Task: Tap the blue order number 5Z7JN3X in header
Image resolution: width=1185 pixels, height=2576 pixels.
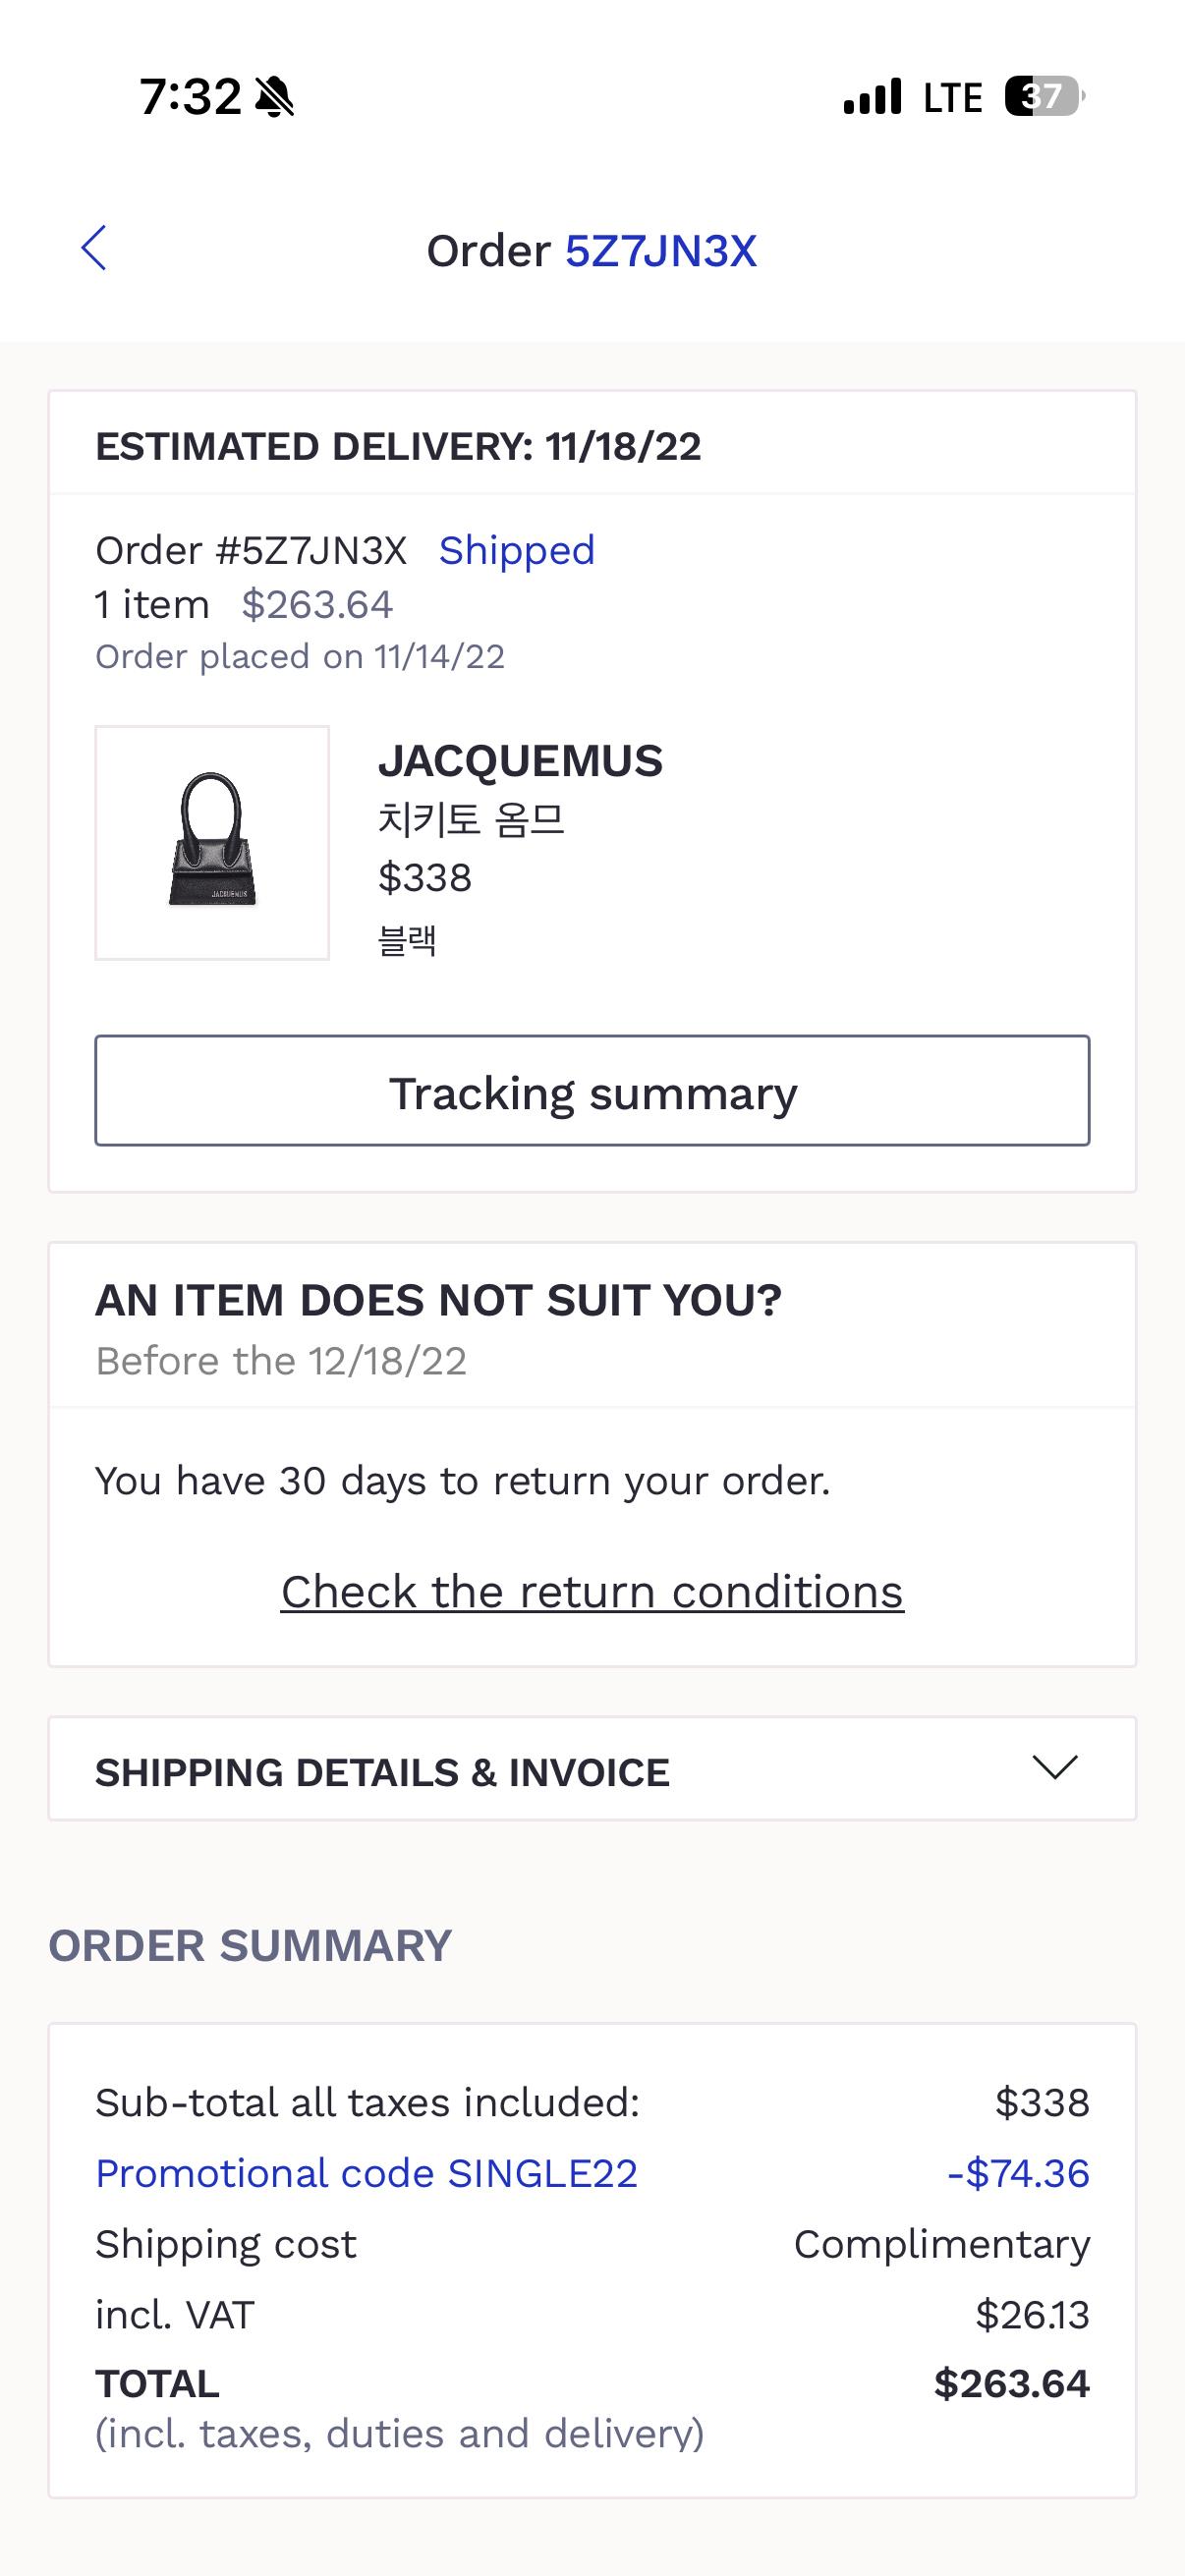Action: [661, 251]
